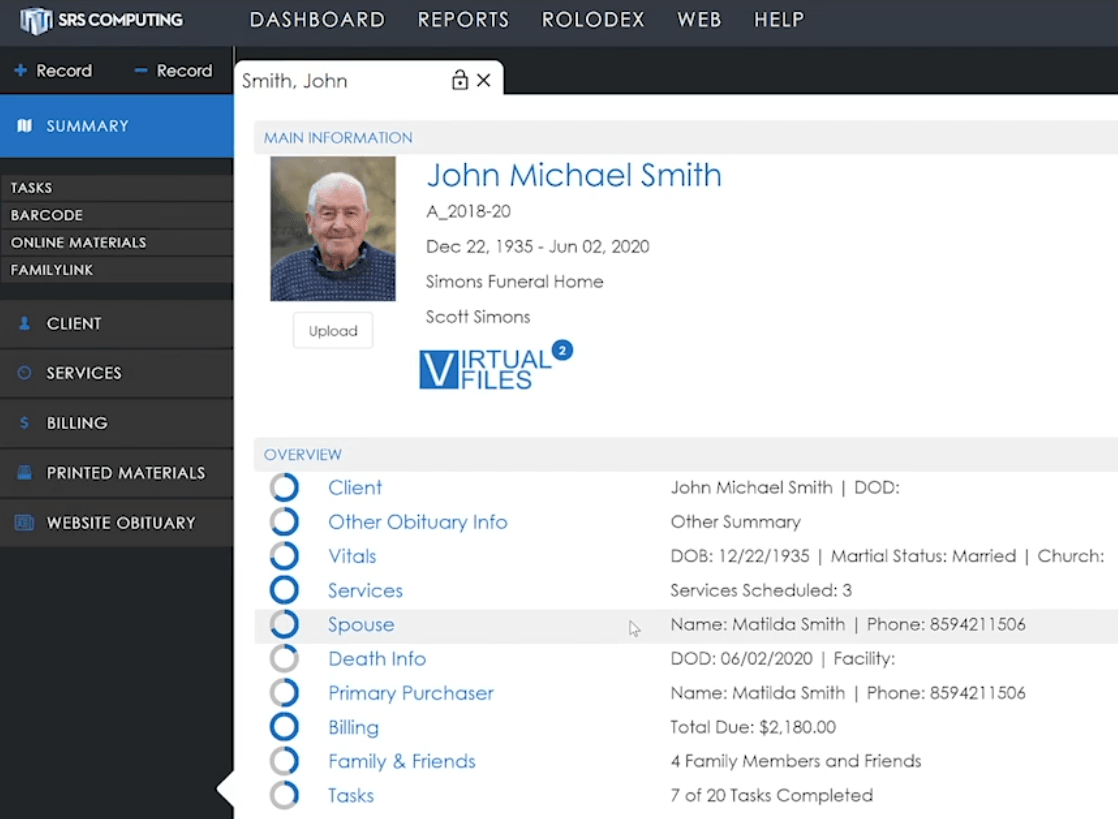Click John Smith's profile photo
Viewport: 1118px width, 819px height.
pyautogui.click(x=333, y=229)
